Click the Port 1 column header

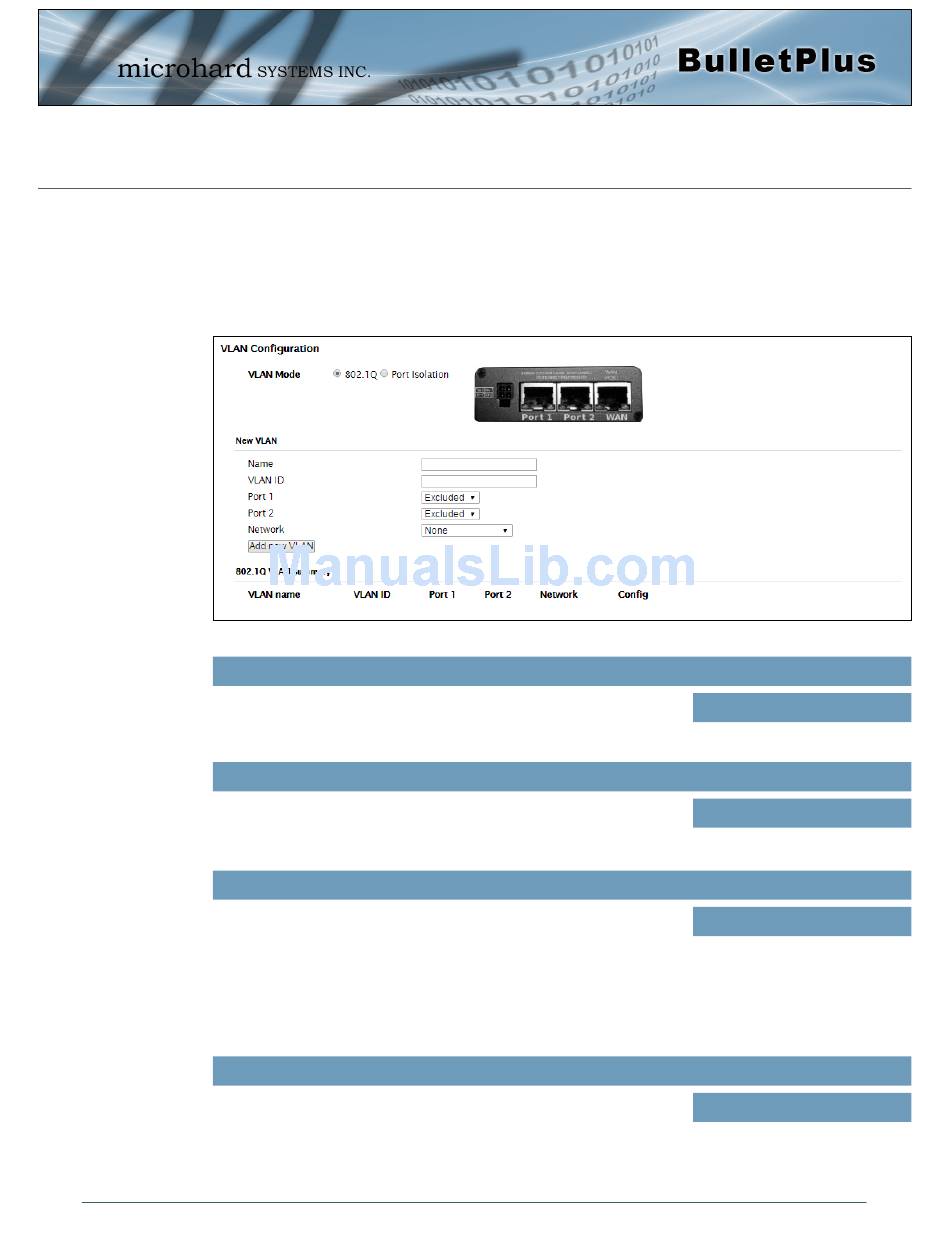442,595
